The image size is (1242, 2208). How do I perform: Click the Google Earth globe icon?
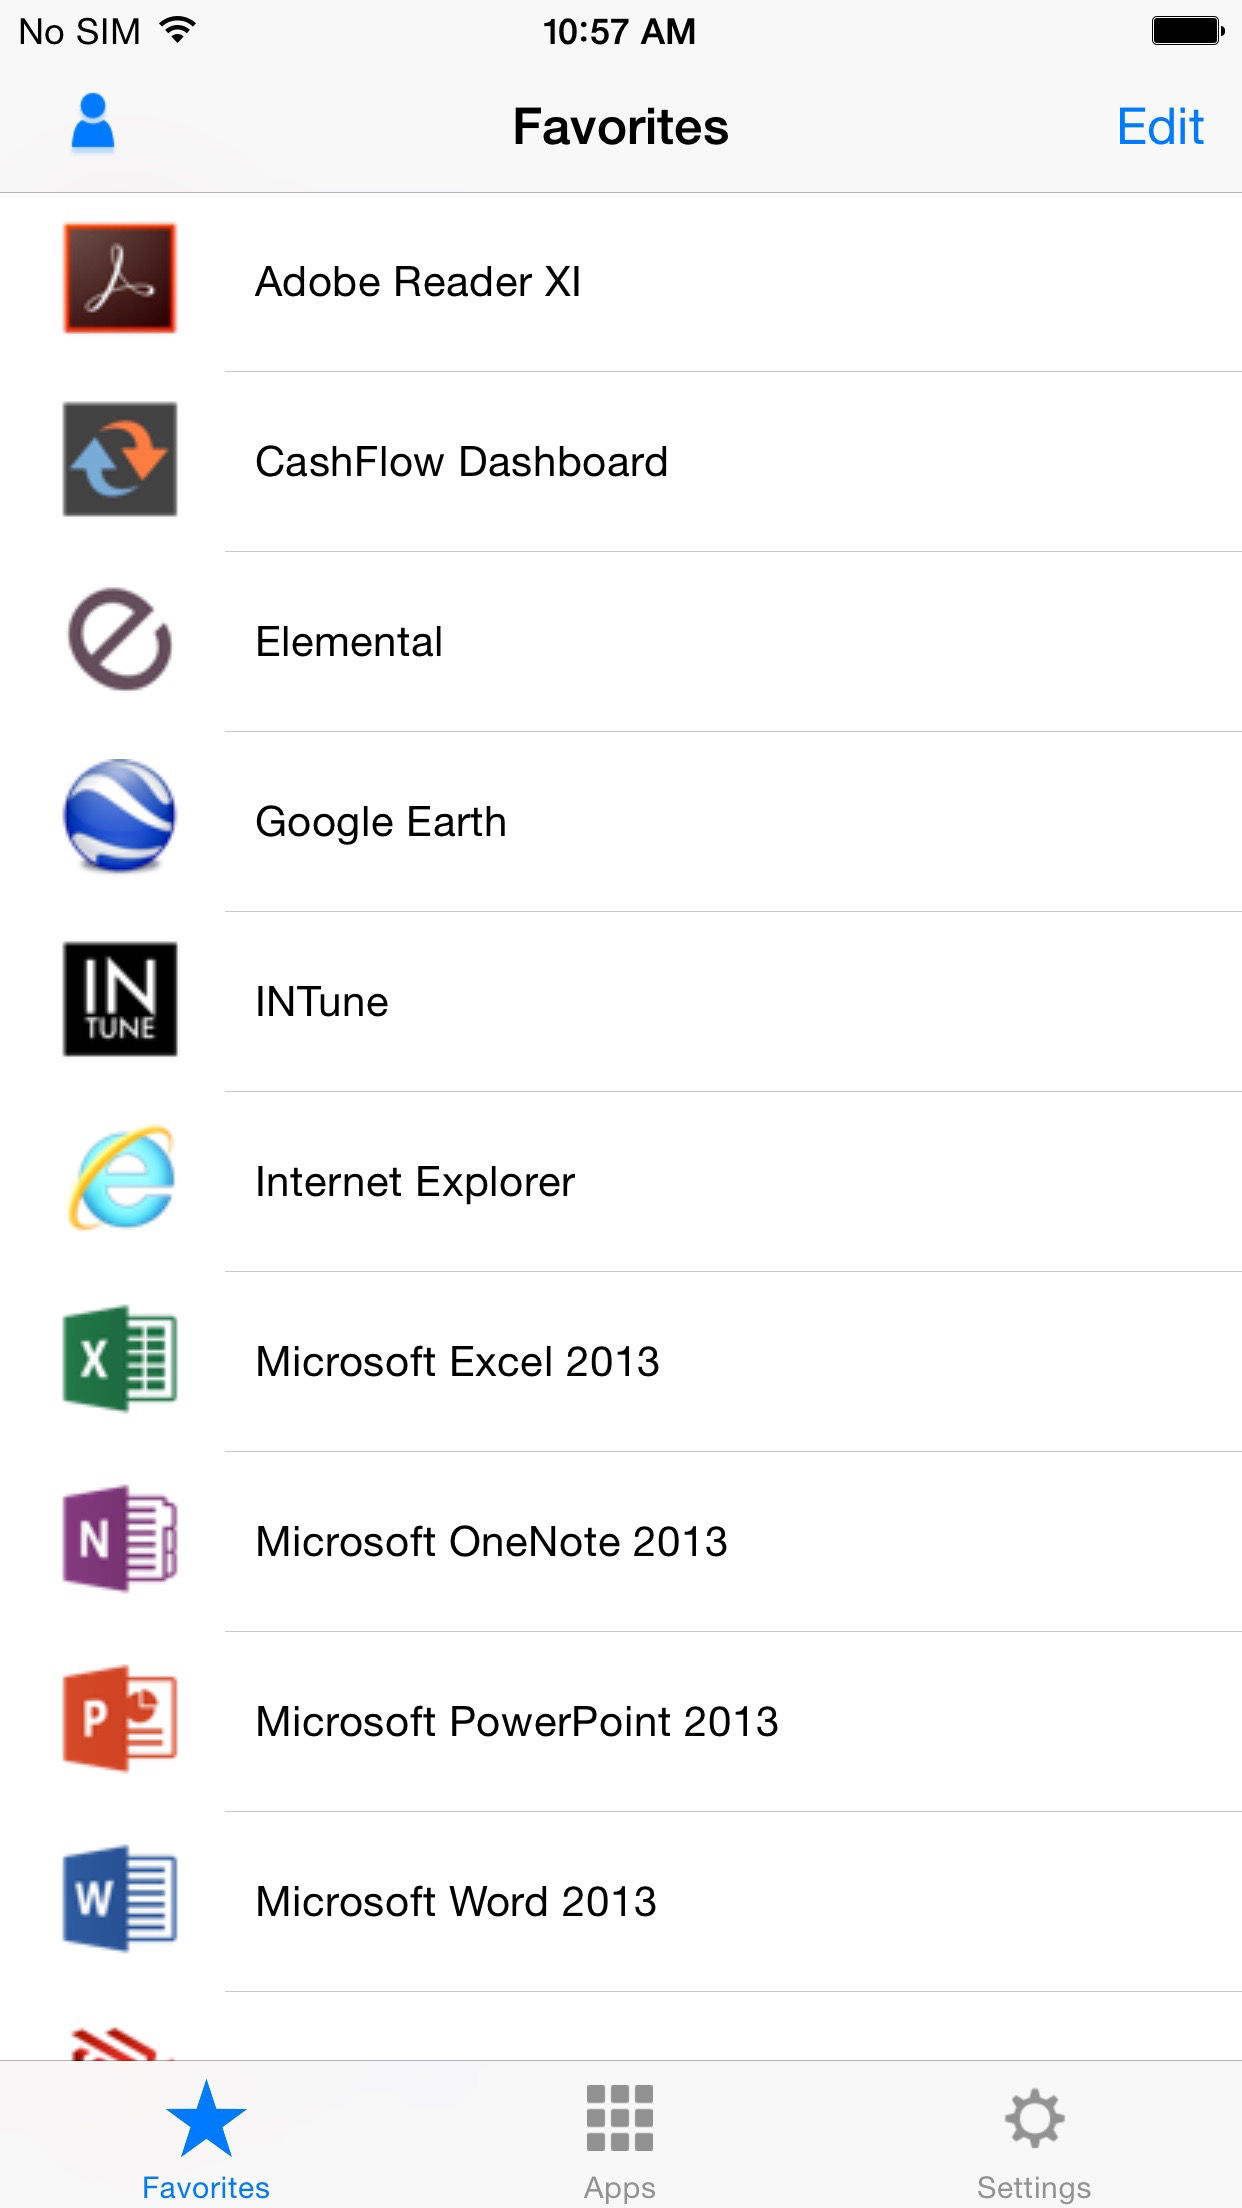coord(120,815)
